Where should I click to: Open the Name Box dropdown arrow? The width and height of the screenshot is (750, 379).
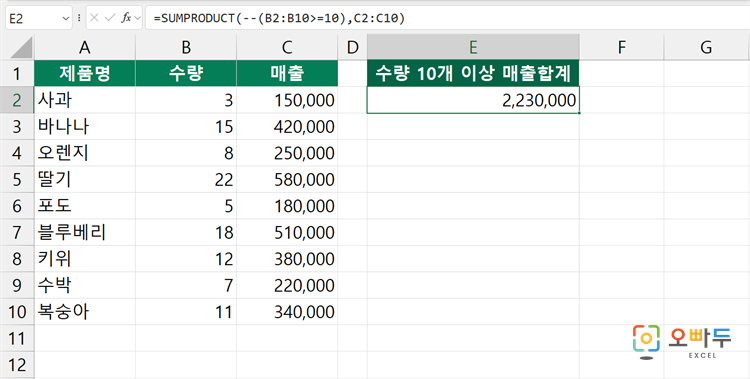(x=66, y=19)
